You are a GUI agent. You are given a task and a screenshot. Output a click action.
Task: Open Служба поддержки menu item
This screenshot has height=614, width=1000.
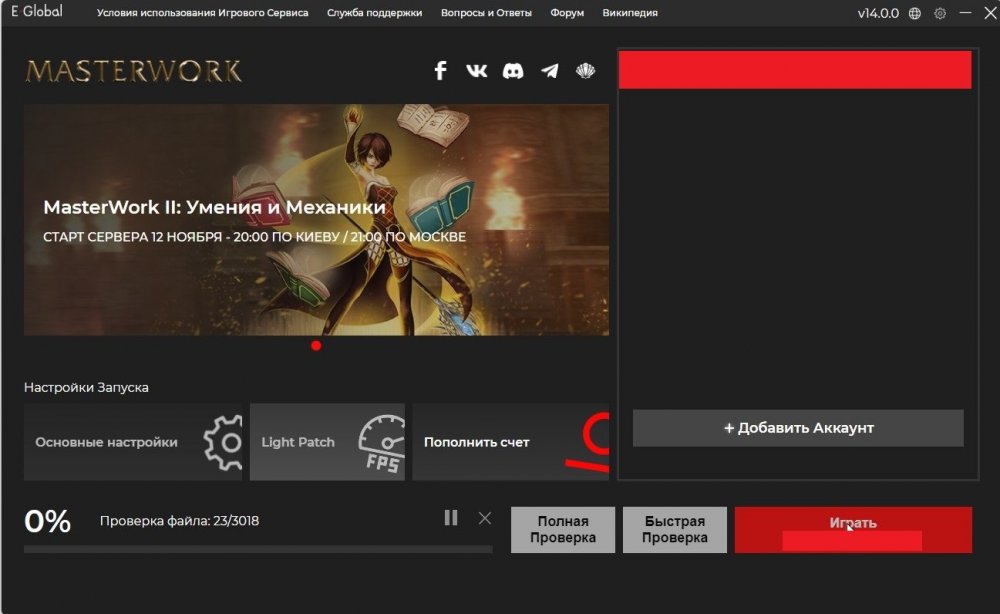(x=374, y=13)
